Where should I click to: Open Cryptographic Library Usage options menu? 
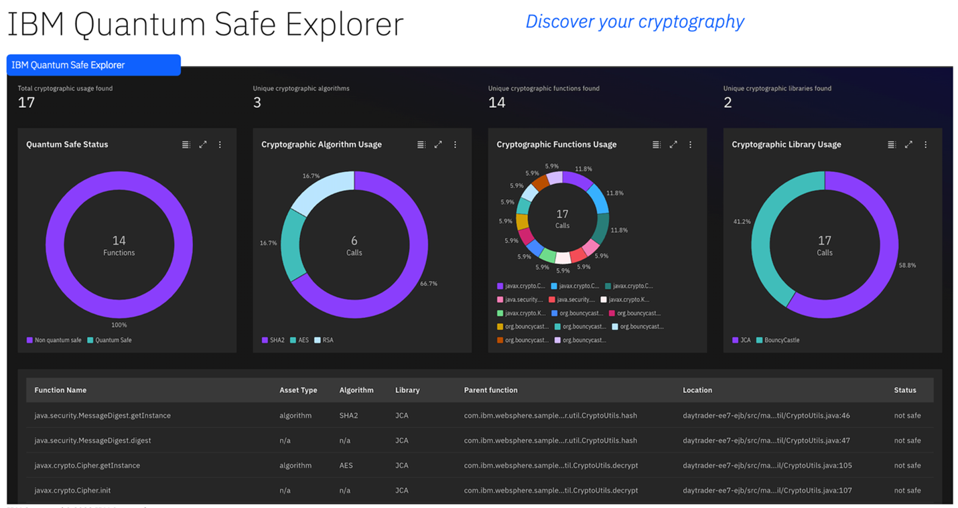pos(926,145)
